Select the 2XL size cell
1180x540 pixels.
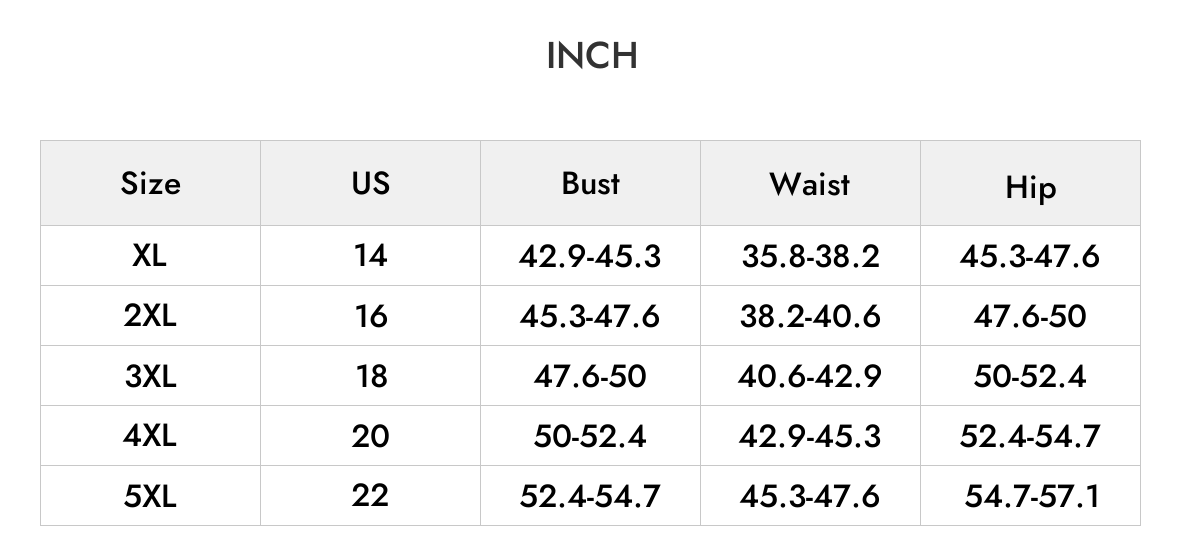coord(151,316)
